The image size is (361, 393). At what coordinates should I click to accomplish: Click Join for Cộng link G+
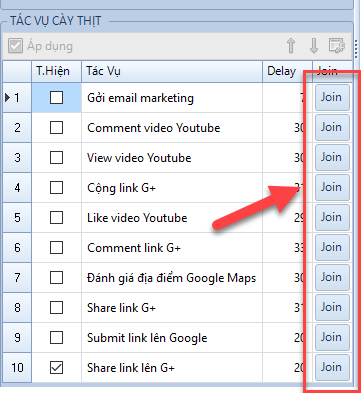(x=332, y=187)
